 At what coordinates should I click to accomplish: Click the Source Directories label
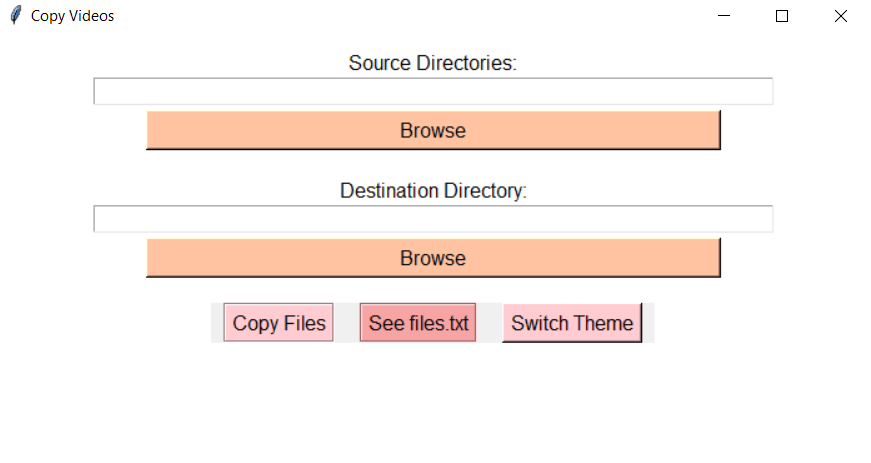[433, 63]
